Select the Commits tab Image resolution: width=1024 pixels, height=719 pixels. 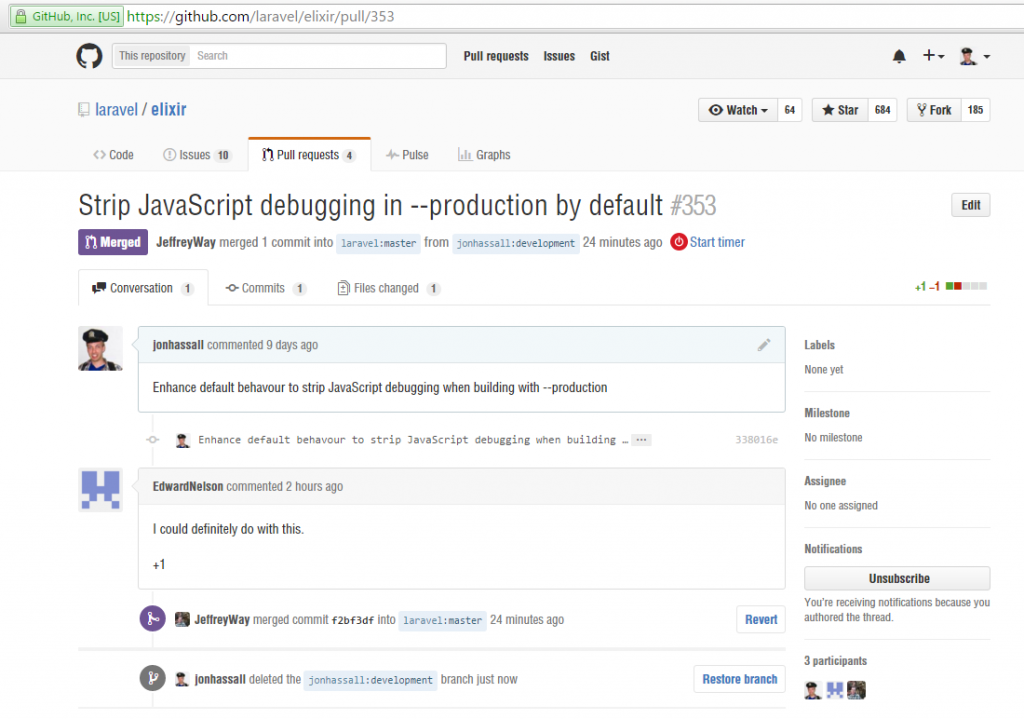[265, 288]
